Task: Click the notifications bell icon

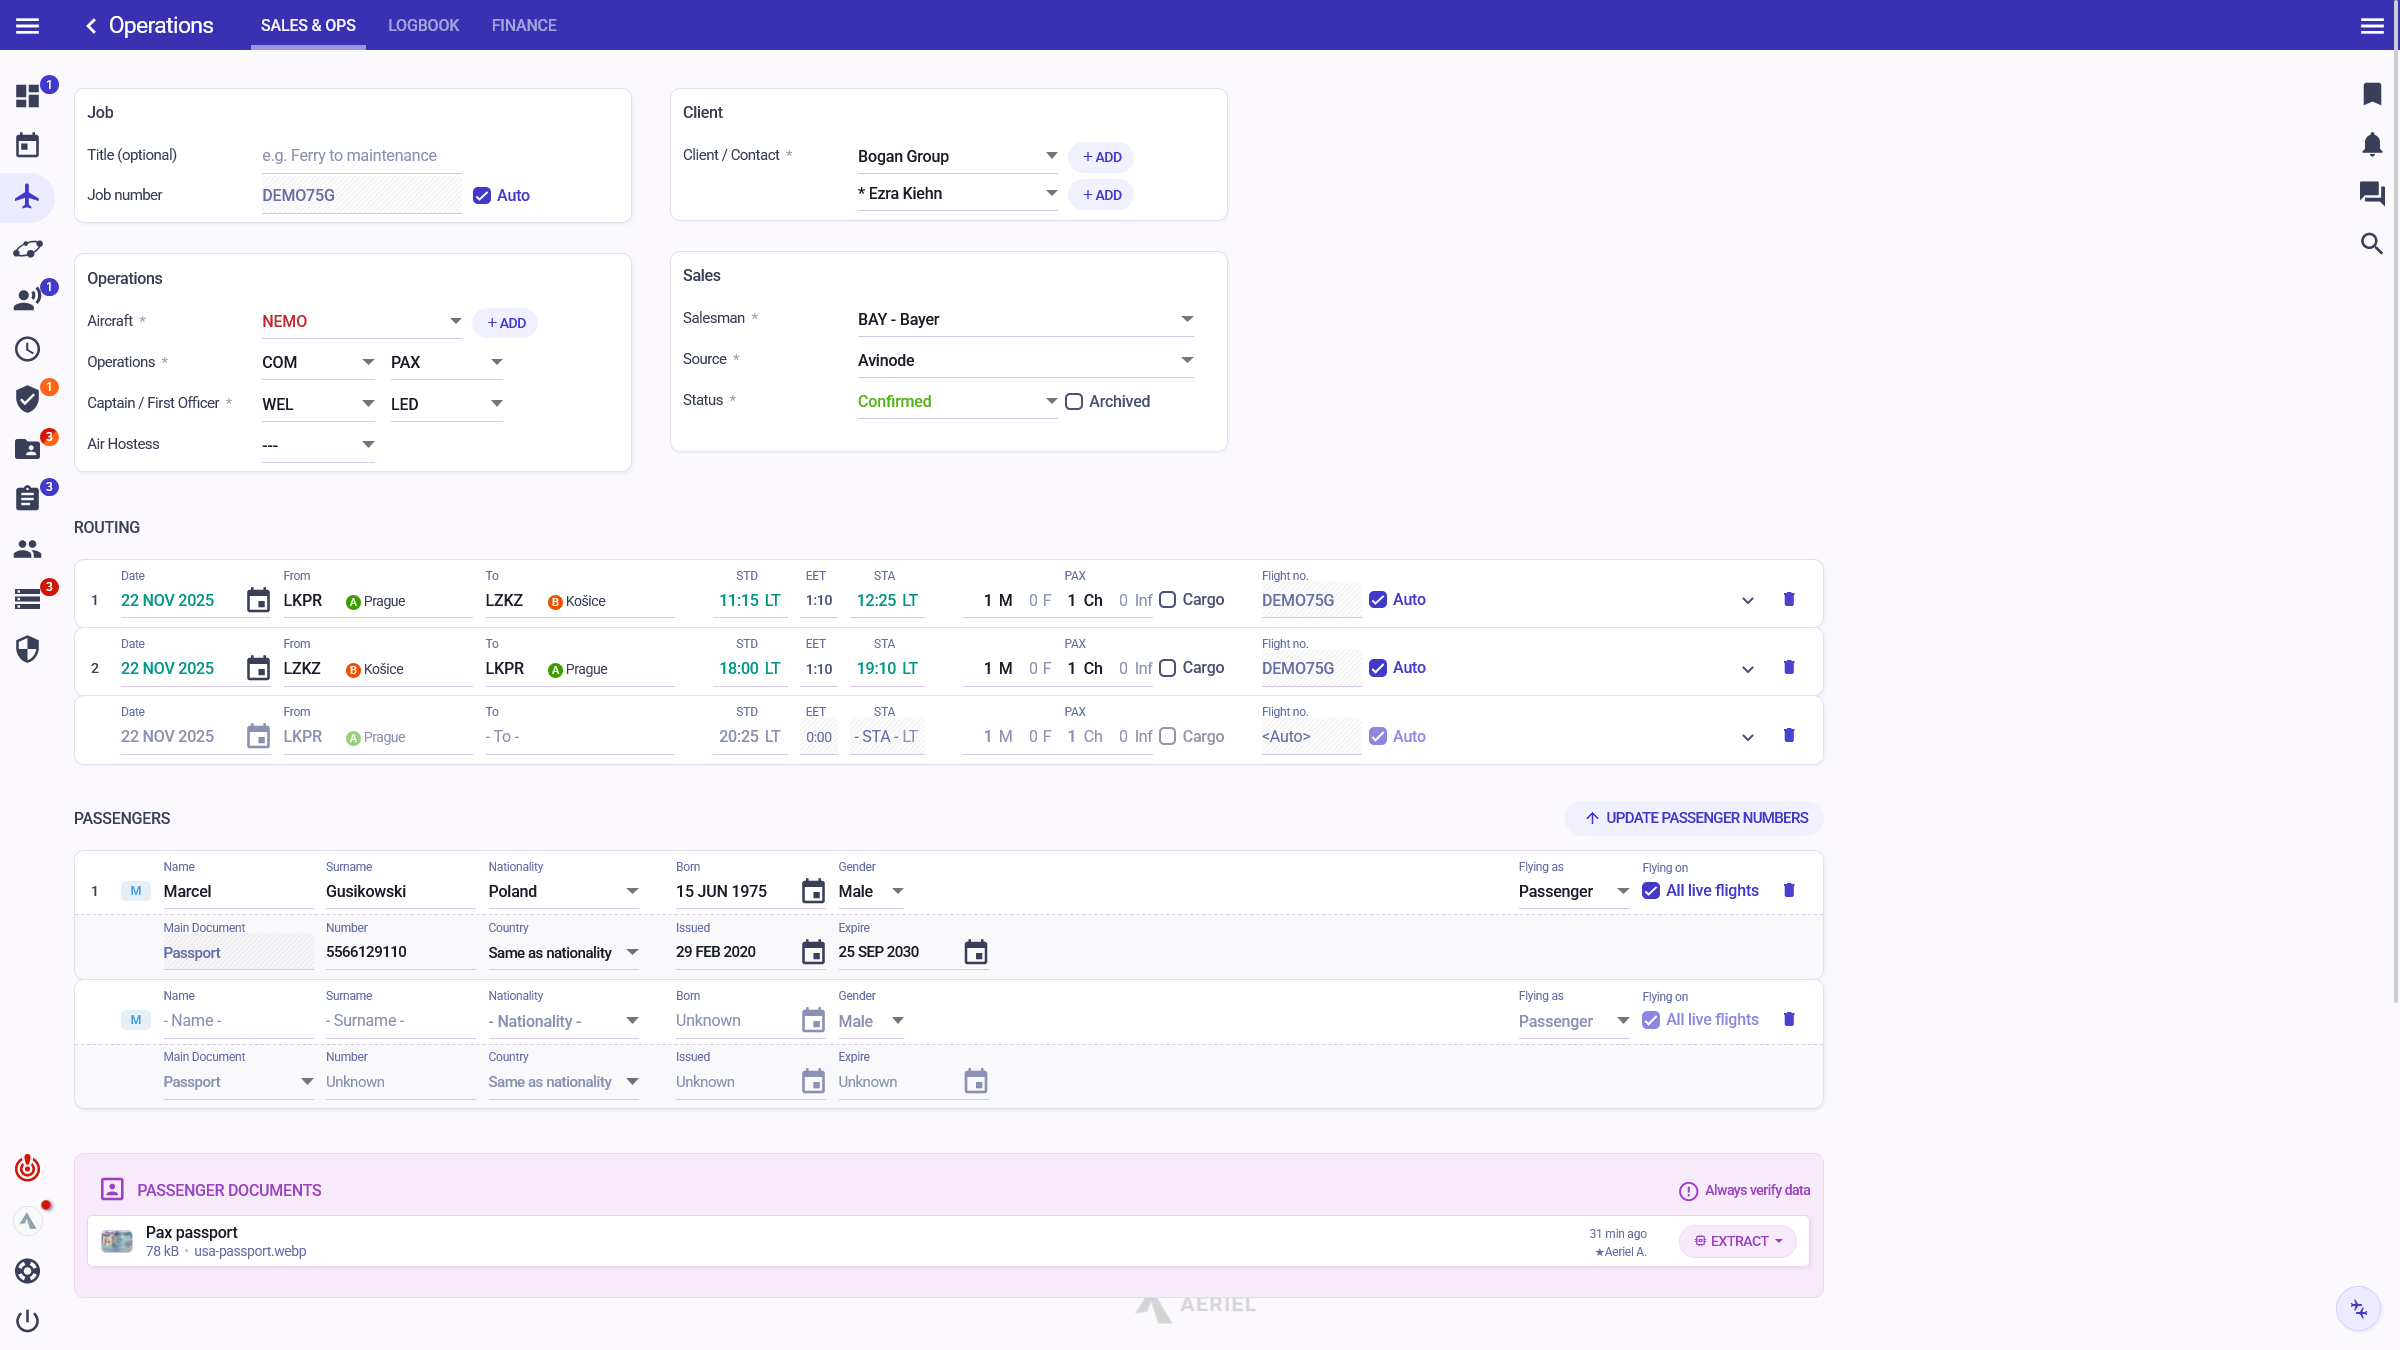Action: (2371, 144)
